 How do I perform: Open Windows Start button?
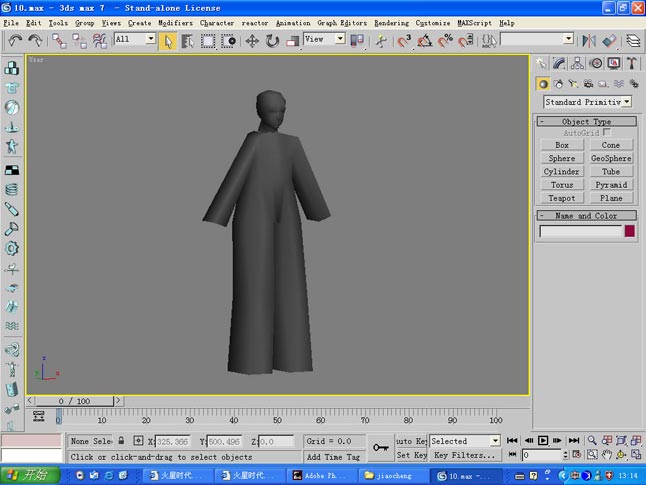(x=30, y=476)
